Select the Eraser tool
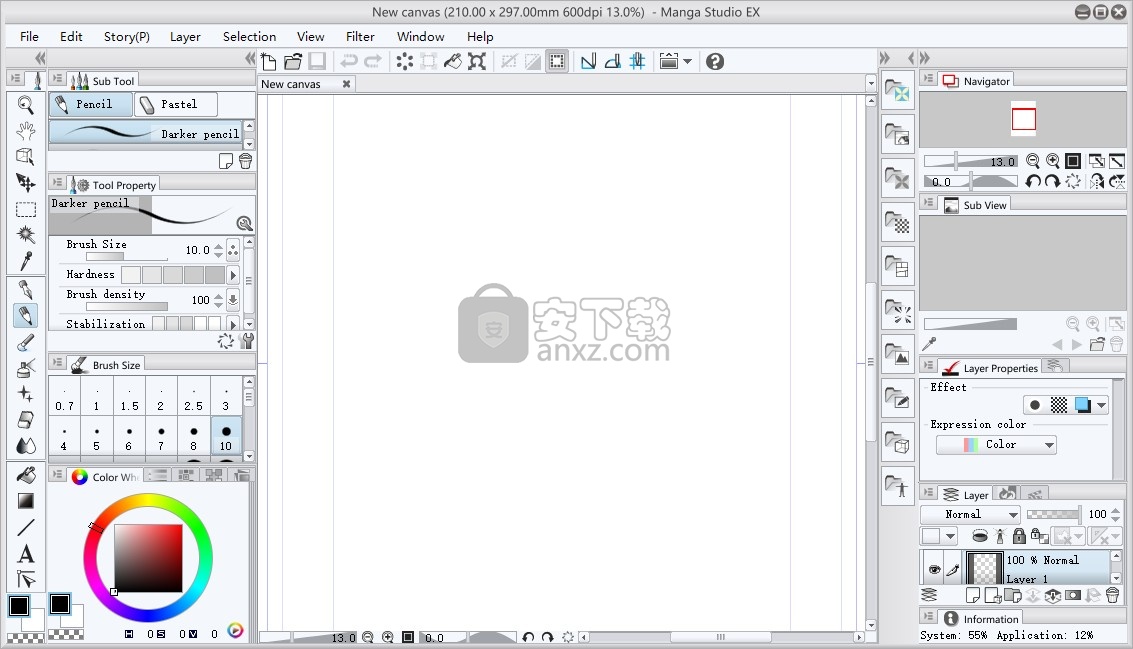This screenshot has width=1133, height=649. click(x=26, y=419)
